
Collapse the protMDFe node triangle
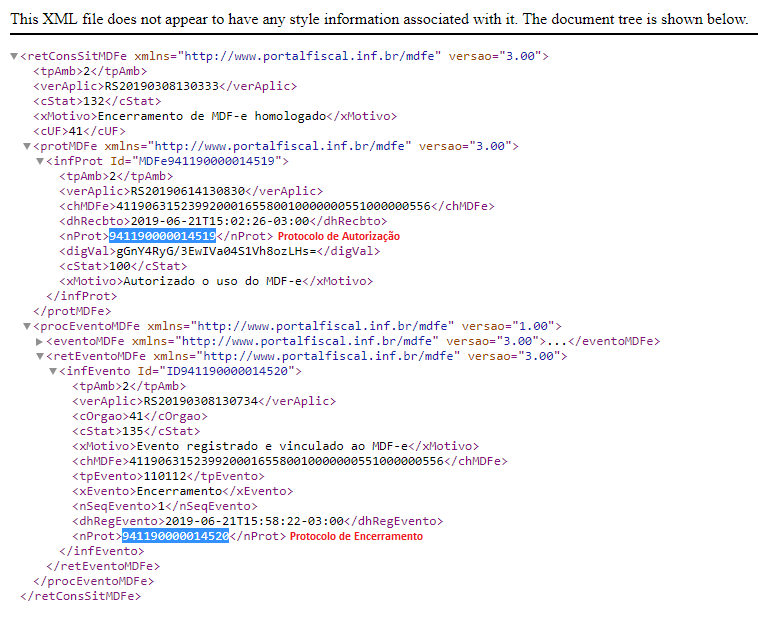click(27, 147)
